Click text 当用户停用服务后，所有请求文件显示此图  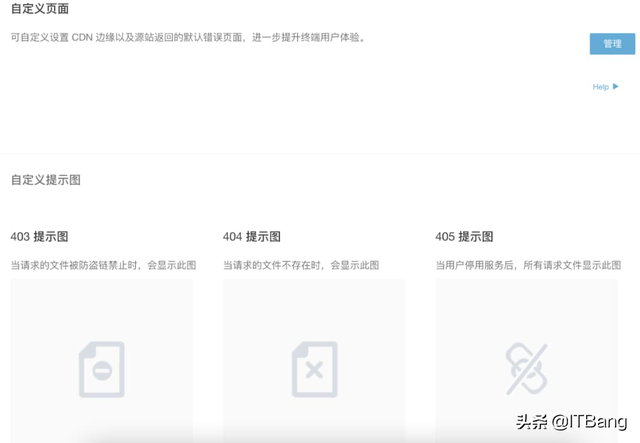click(x=528, y=265)
